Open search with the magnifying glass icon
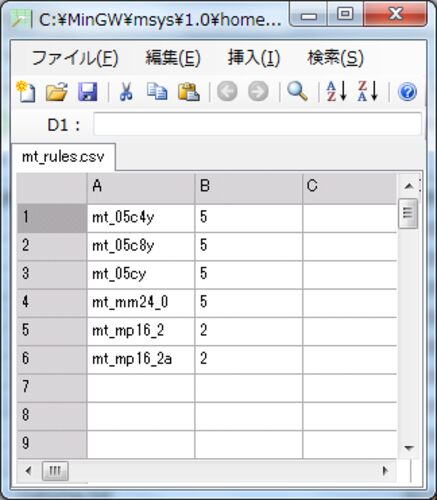The image size is (437, 500). [x=297, y=91]
